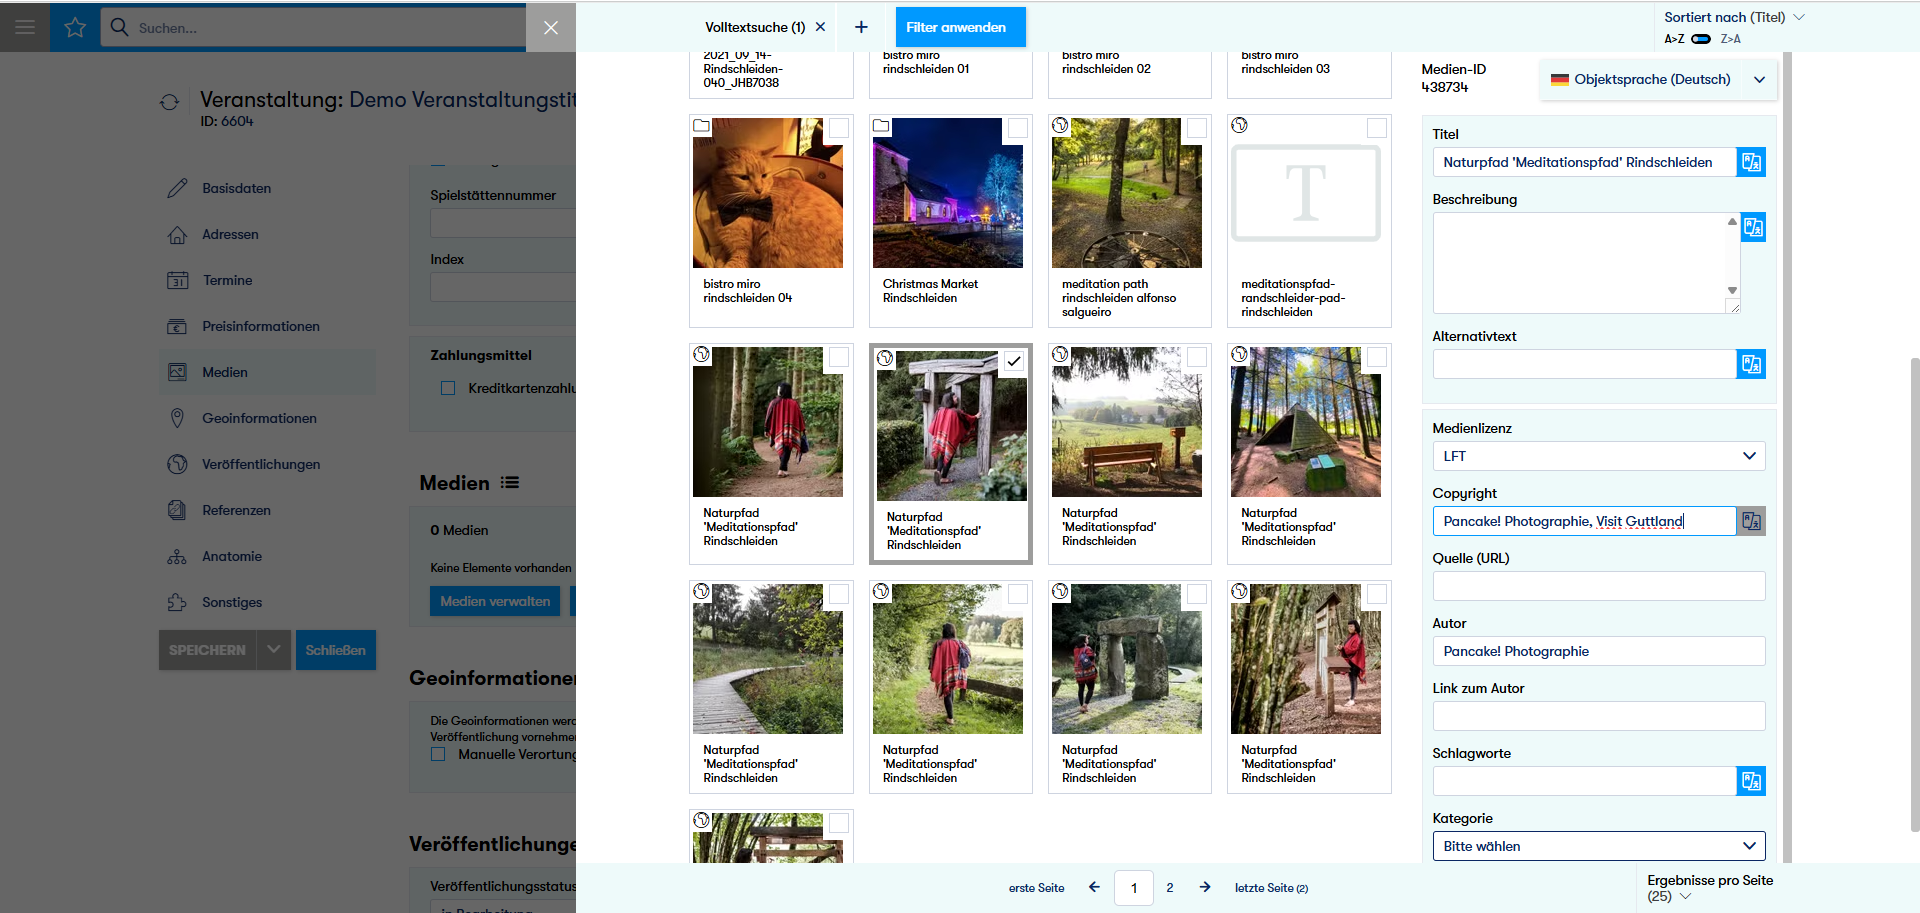Open Christmas Market Rindschleiden thumbnail
Screen dimensions: 1920x913
(948, 193)
